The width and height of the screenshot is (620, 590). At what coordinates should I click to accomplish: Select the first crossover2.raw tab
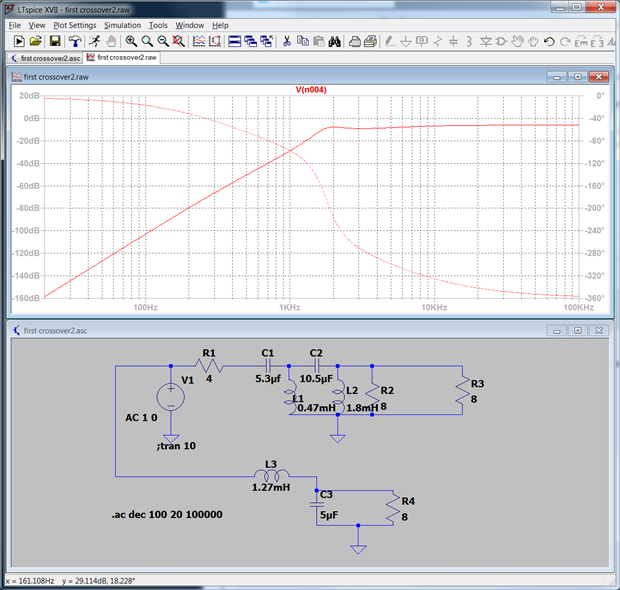pyautogui.click(x=121, y=58)
